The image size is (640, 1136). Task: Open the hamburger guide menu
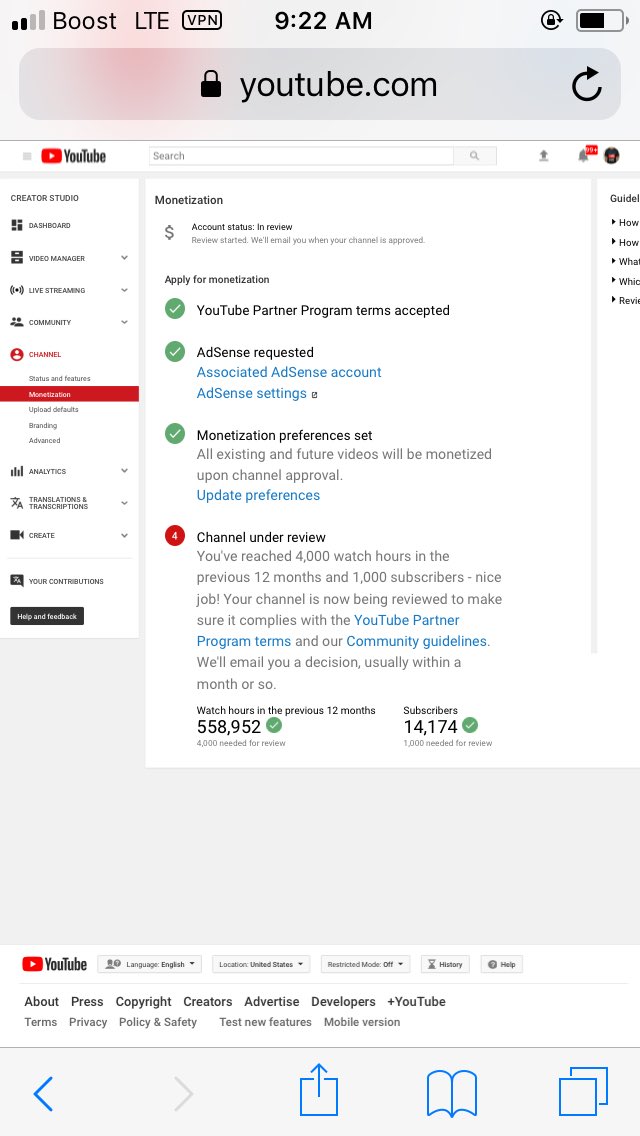28,156
